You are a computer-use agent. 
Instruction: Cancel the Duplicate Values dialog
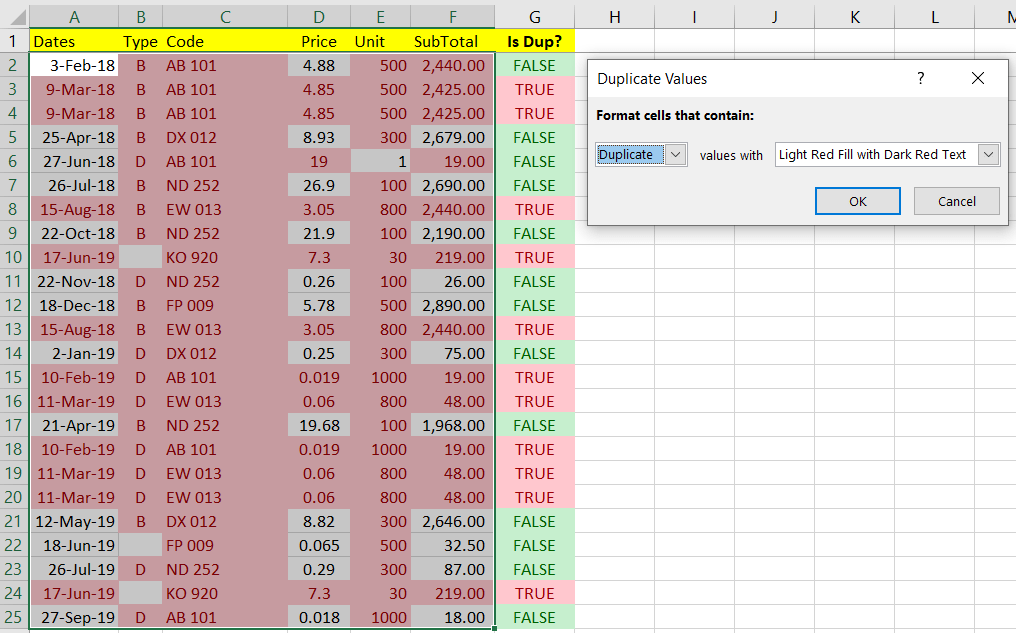coord(956,201)
